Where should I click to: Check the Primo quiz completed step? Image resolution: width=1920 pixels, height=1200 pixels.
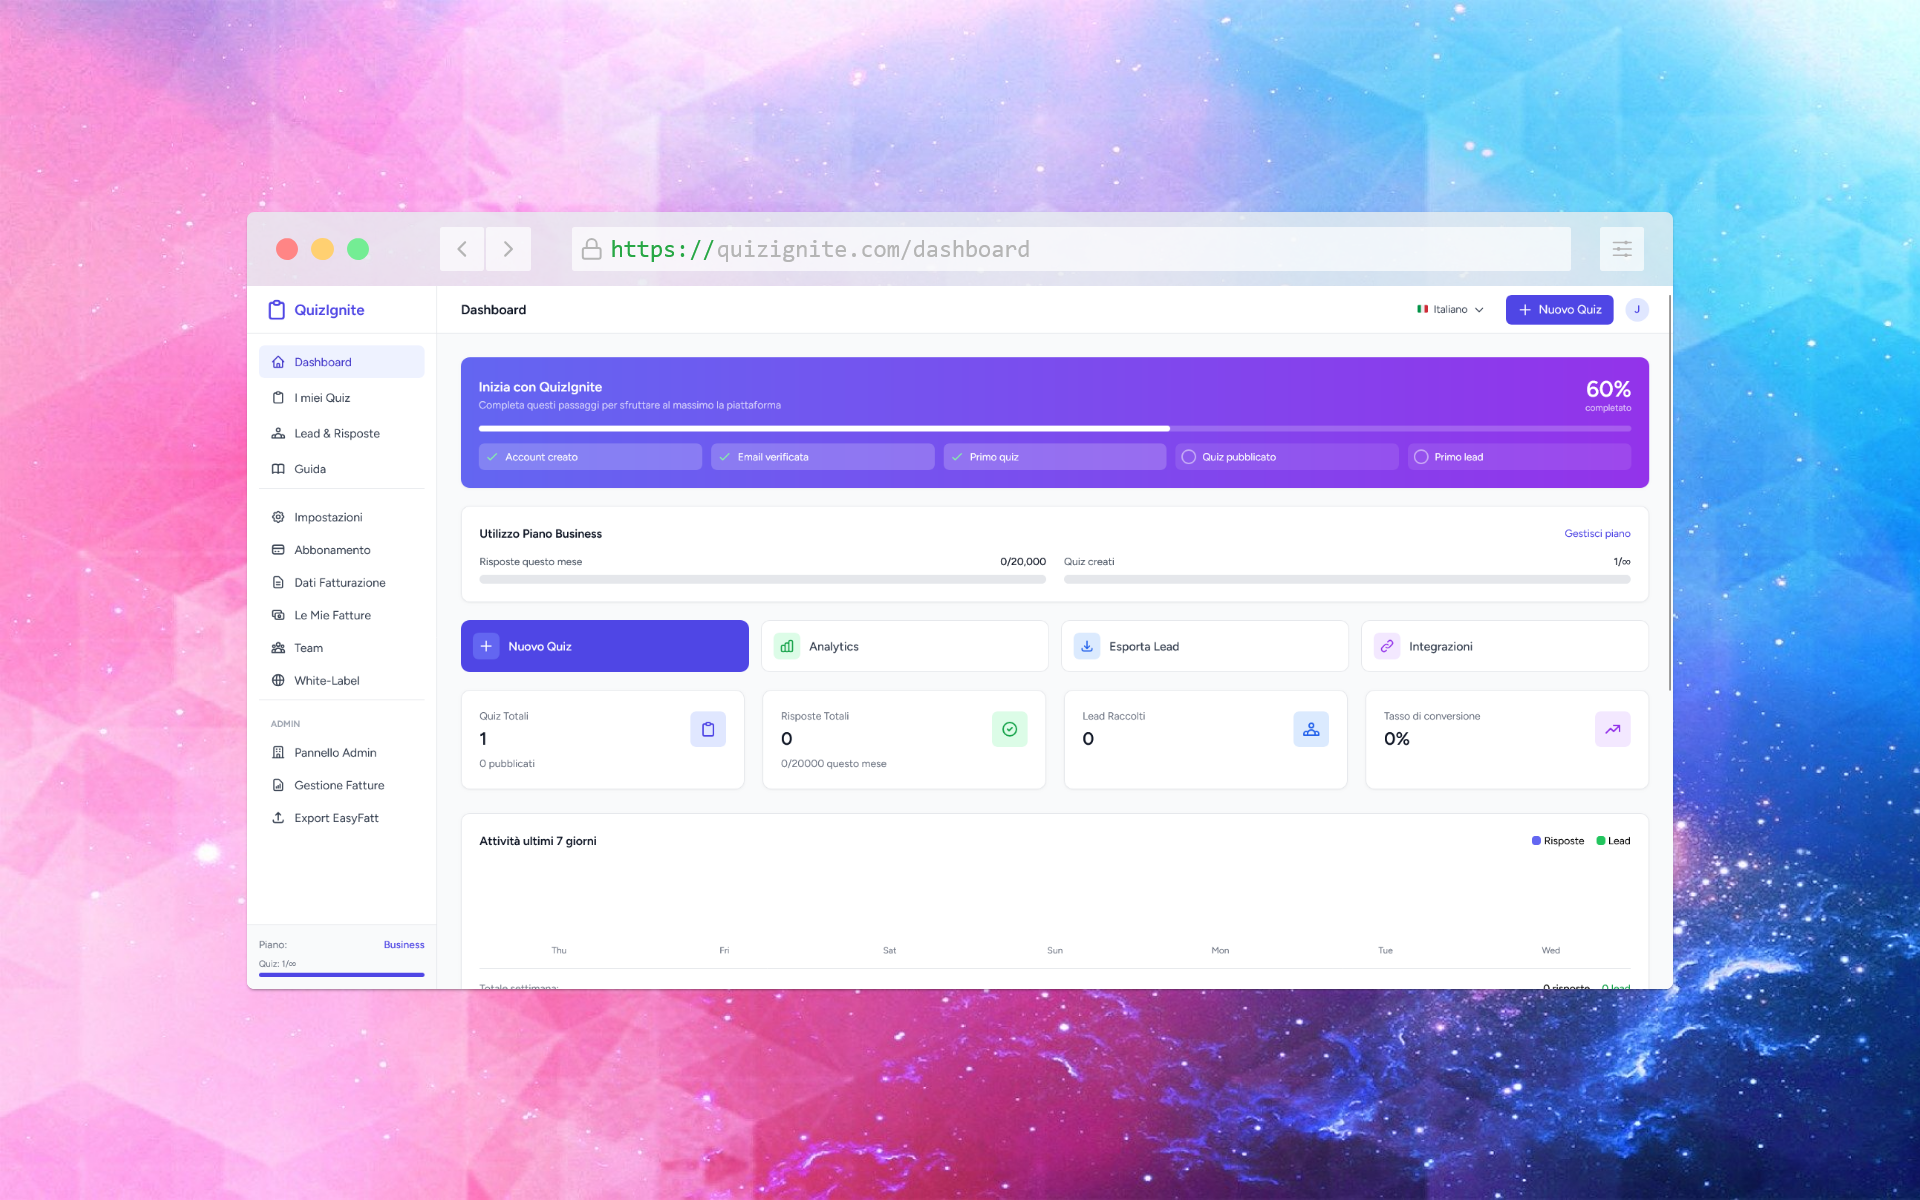click(1054, 457)
